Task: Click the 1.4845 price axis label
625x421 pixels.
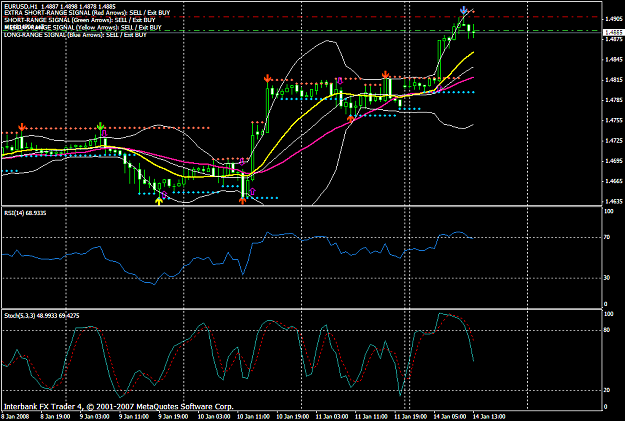Action: pos(613,59)
